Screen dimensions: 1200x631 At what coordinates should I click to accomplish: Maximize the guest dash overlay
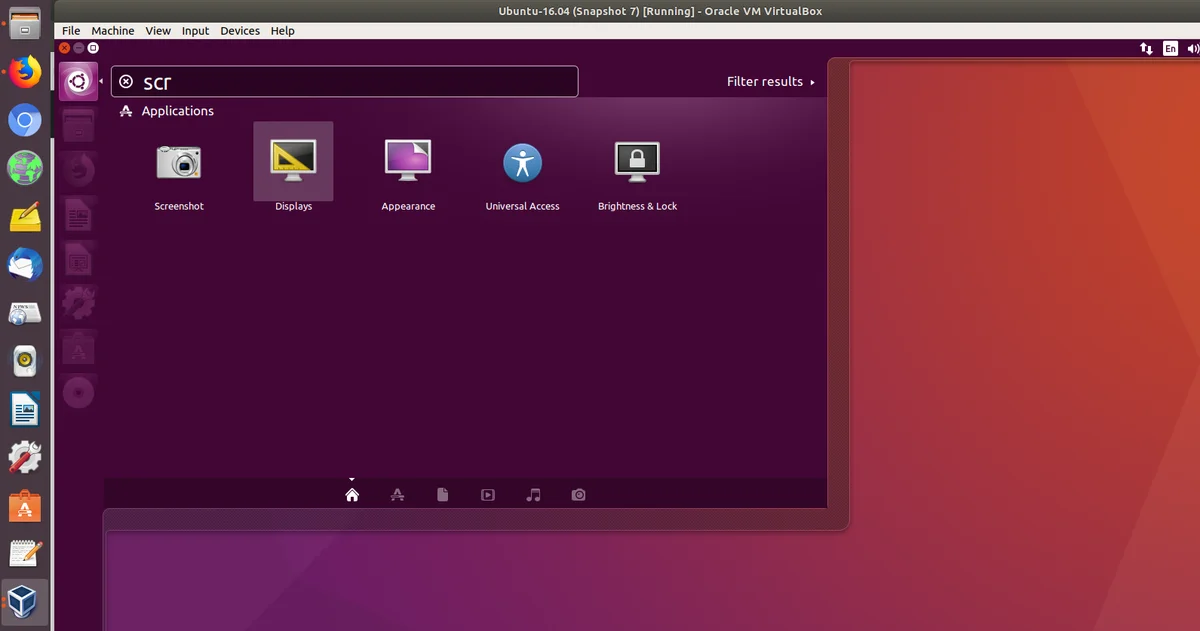(x=93, y=47)
